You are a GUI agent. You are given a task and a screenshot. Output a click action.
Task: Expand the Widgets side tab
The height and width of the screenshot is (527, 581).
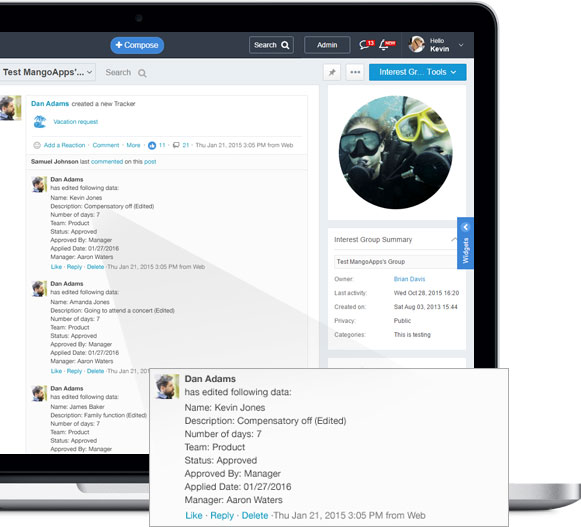click(465, 243)
